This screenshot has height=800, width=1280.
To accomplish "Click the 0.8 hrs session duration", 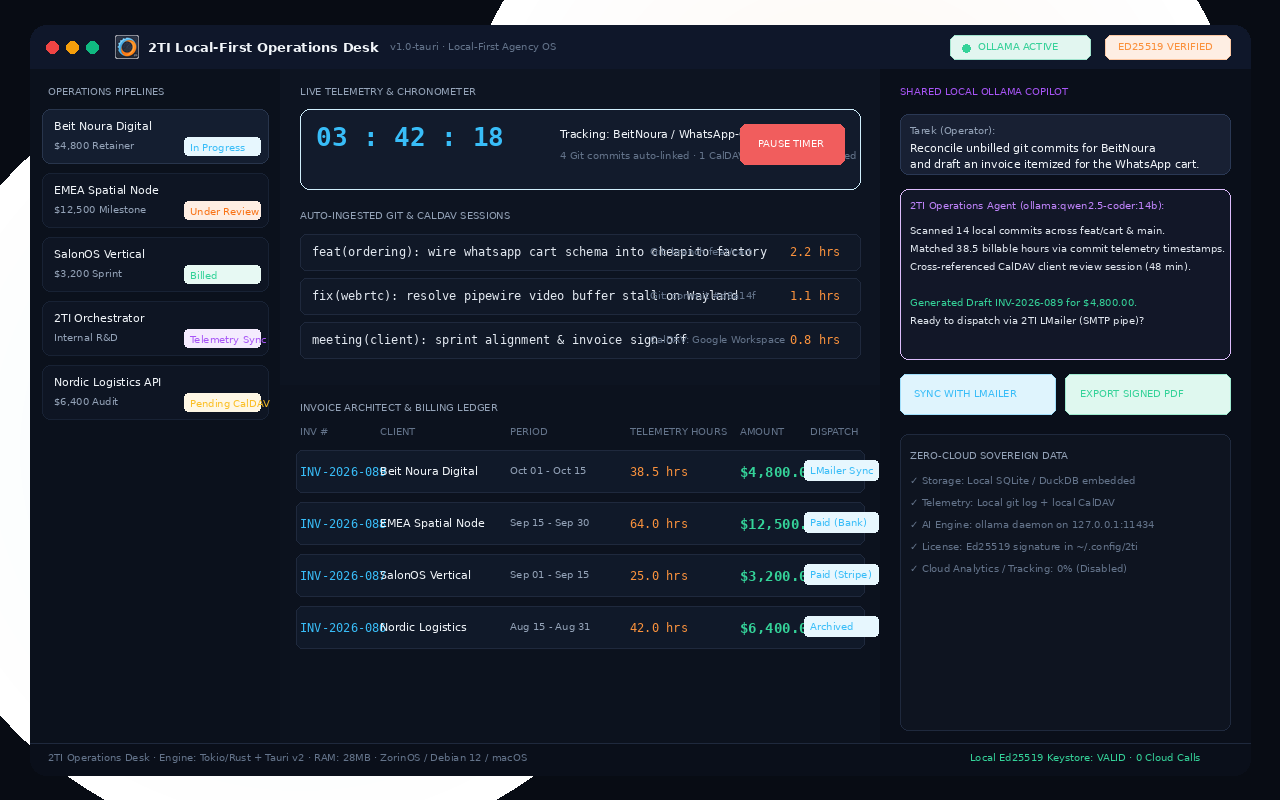I will 815,340.
